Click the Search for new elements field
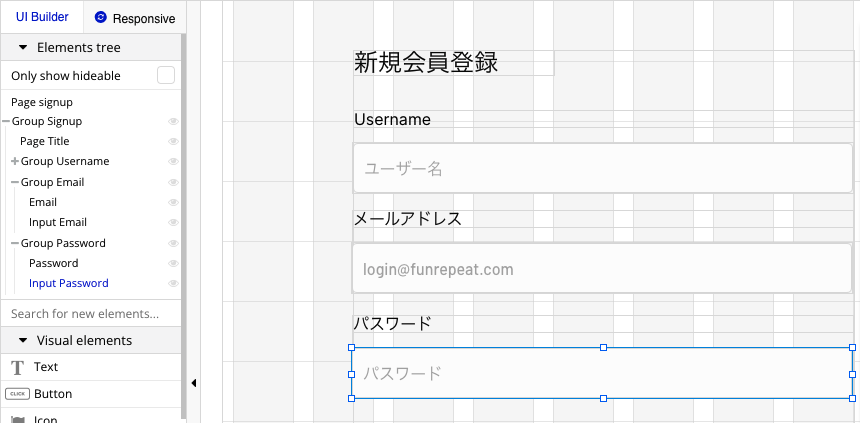 pos(90,313)
